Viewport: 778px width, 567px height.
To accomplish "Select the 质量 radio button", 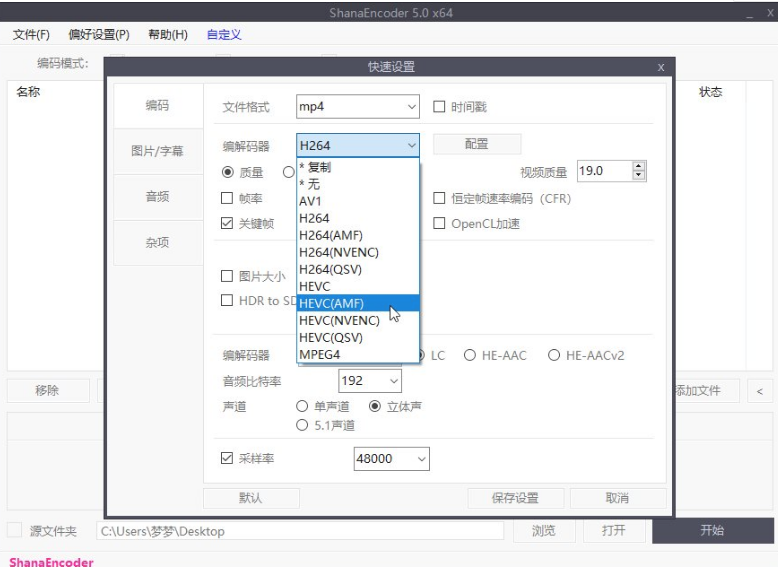I will (x=228, y=172).
